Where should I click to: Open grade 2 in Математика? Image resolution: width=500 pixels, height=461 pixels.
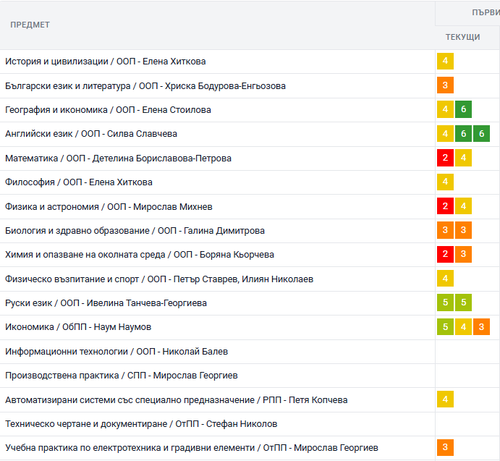(445, 158)
